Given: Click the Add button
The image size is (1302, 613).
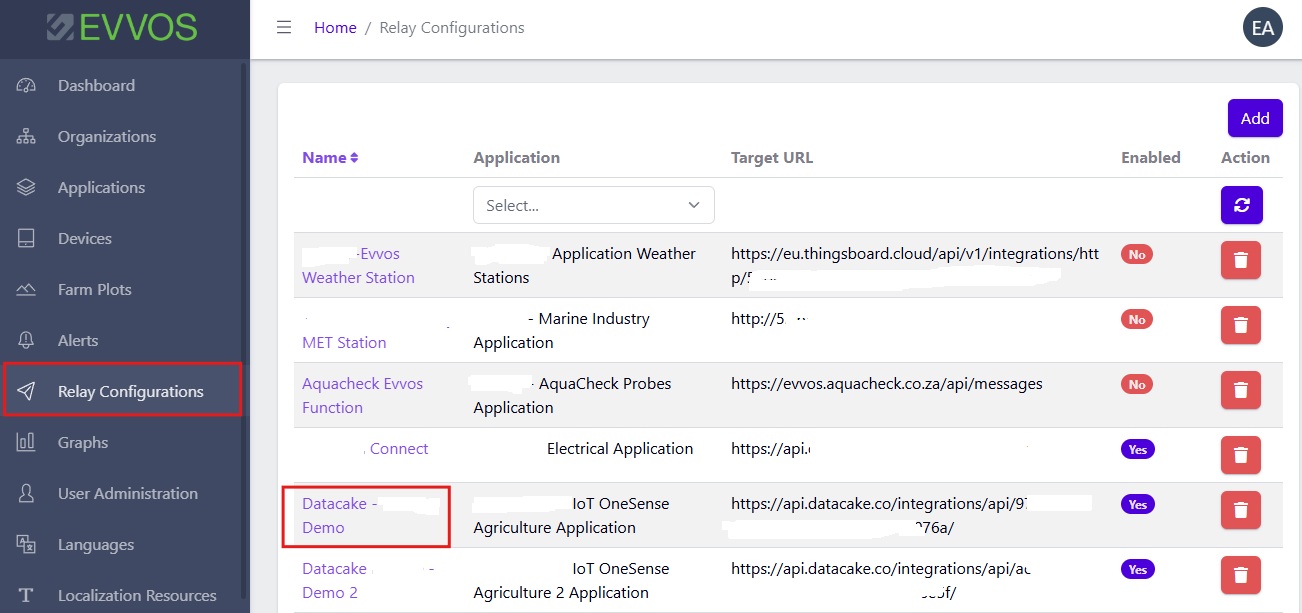Looking at the screenshot, I should 1254,118.
